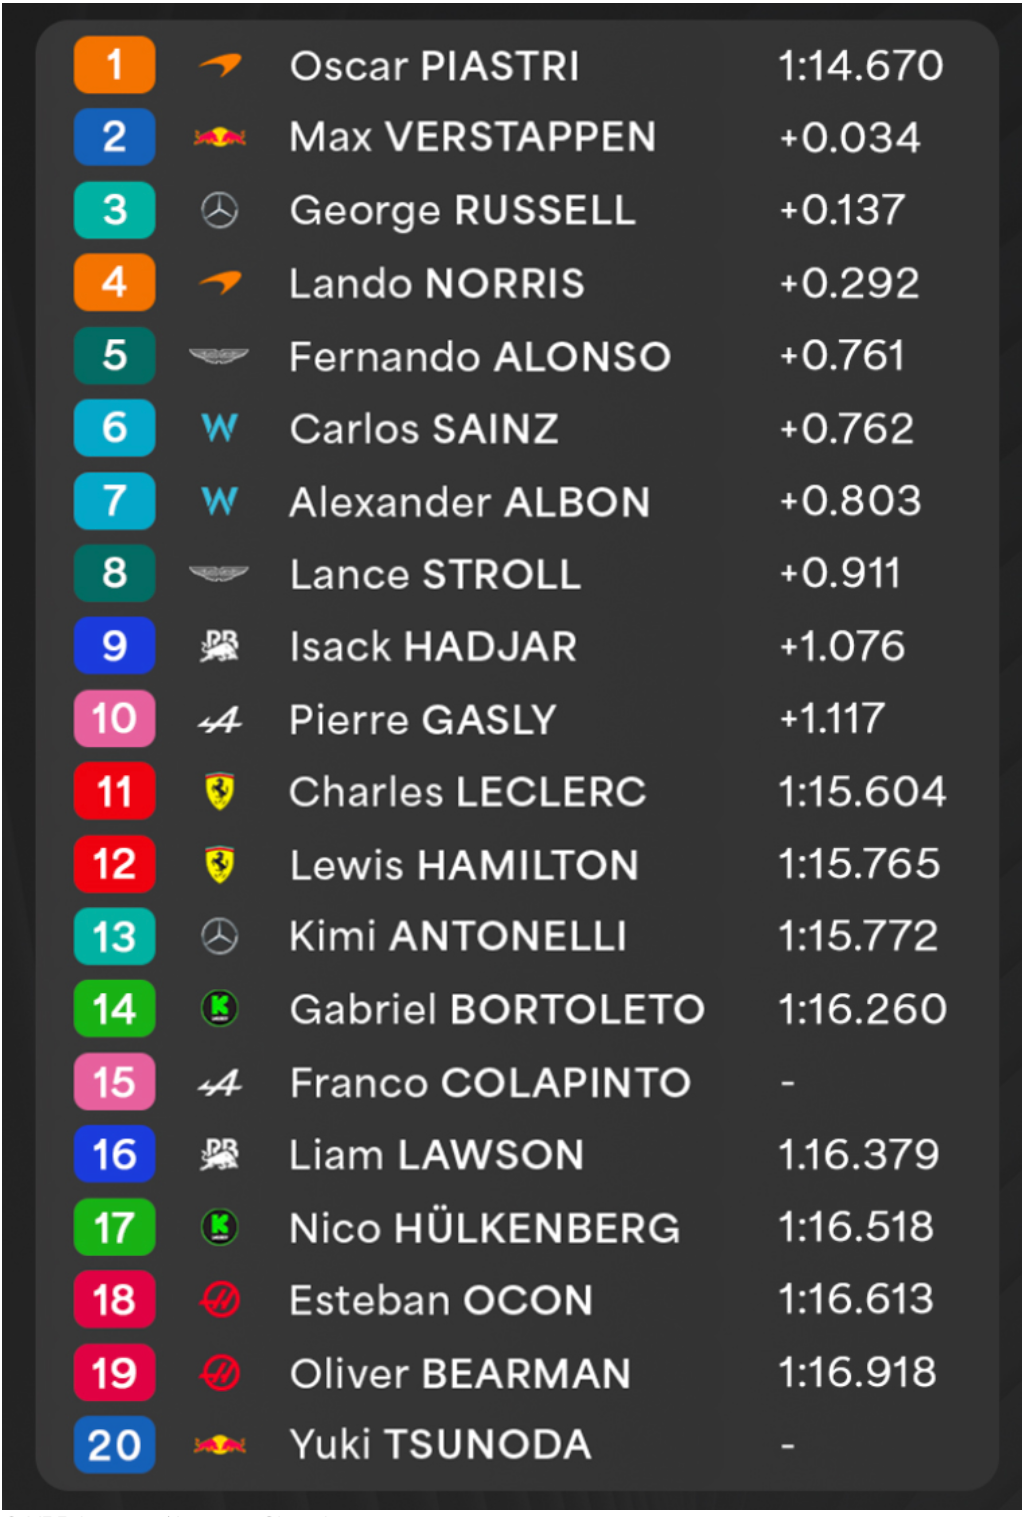Image resolution: width=1026 pixels, height=1517 pixels.
Task: Select the orange position 1 badge
Action: [x=115, y=65]
